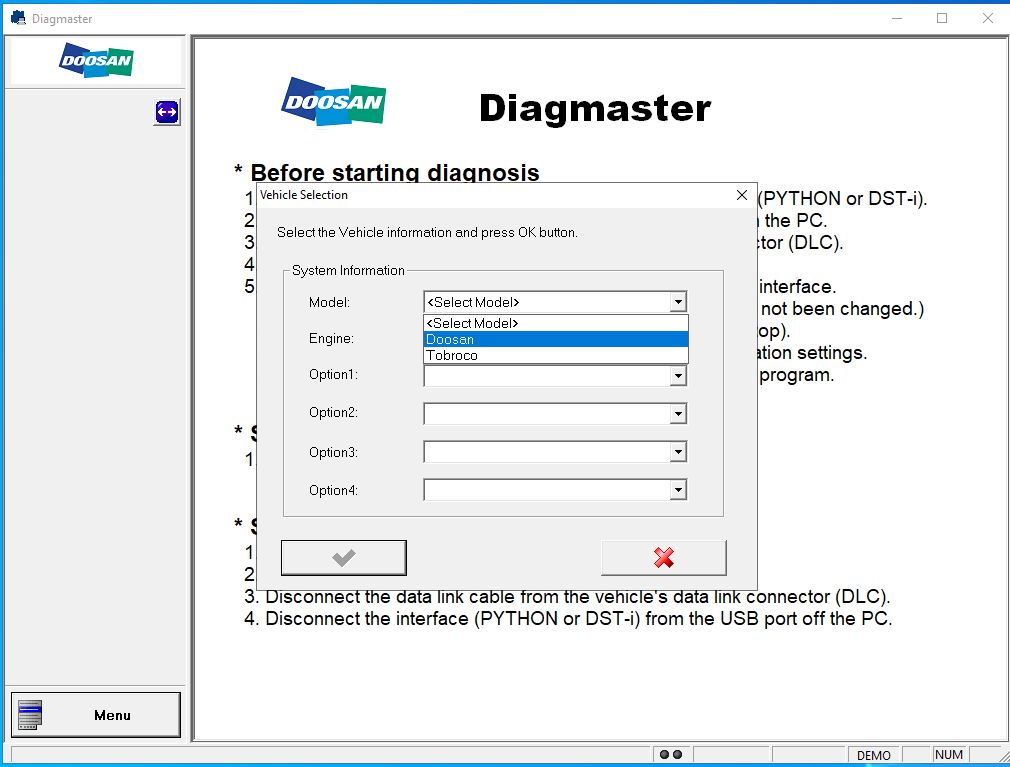The height and width of the screenshot is (767, 1010).
Task: Cancel with the red X button
Action: click(x=663, y=558)
